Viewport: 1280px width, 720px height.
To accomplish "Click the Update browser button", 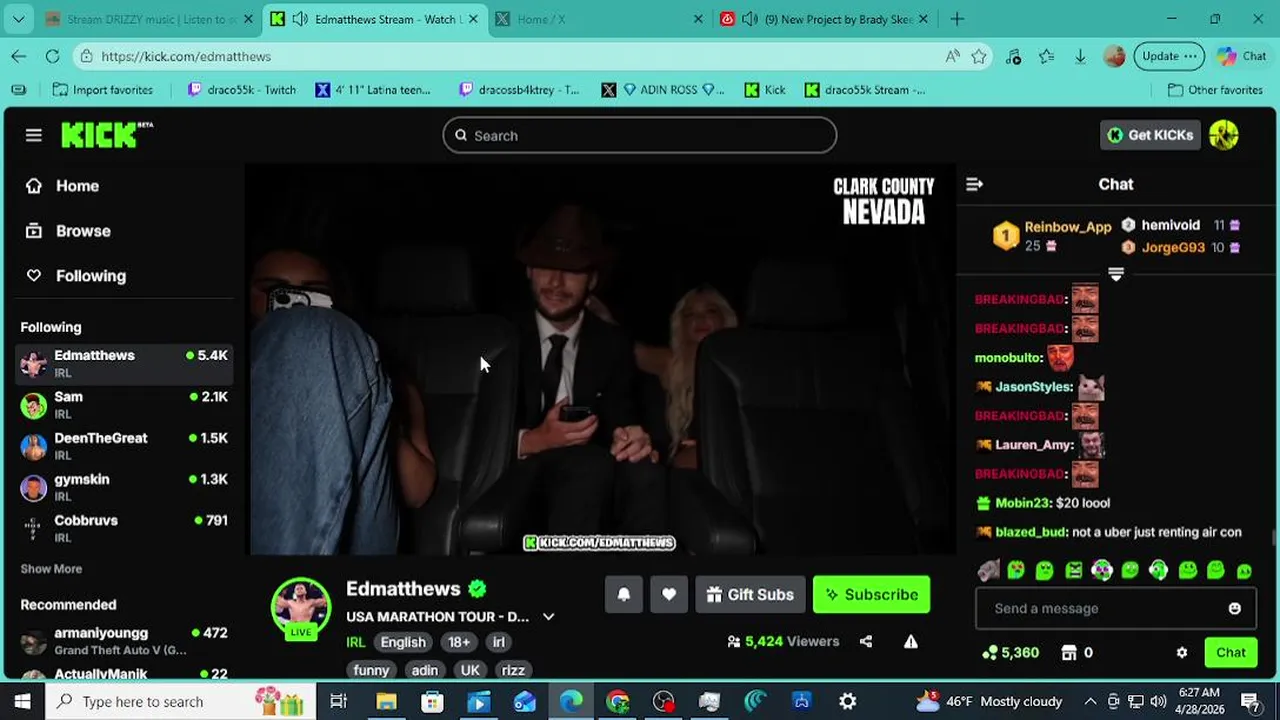I will tap(1168, 56).
